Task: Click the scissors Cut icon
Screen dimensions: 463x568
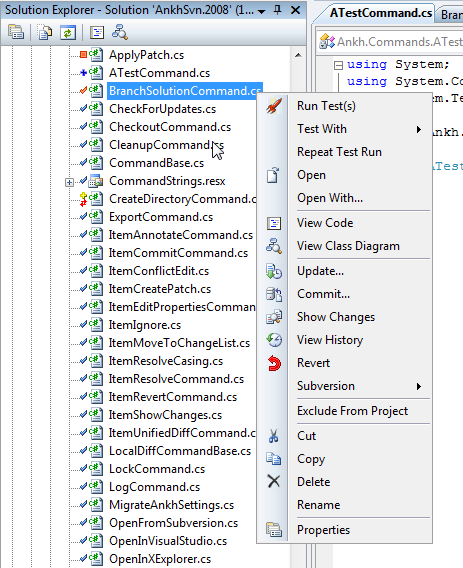Action: (274, 436)
